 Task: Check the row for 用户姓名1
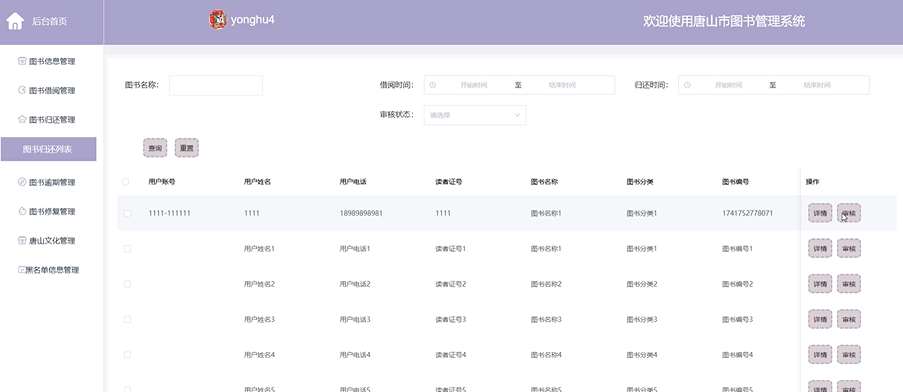[x=127, y=249]
